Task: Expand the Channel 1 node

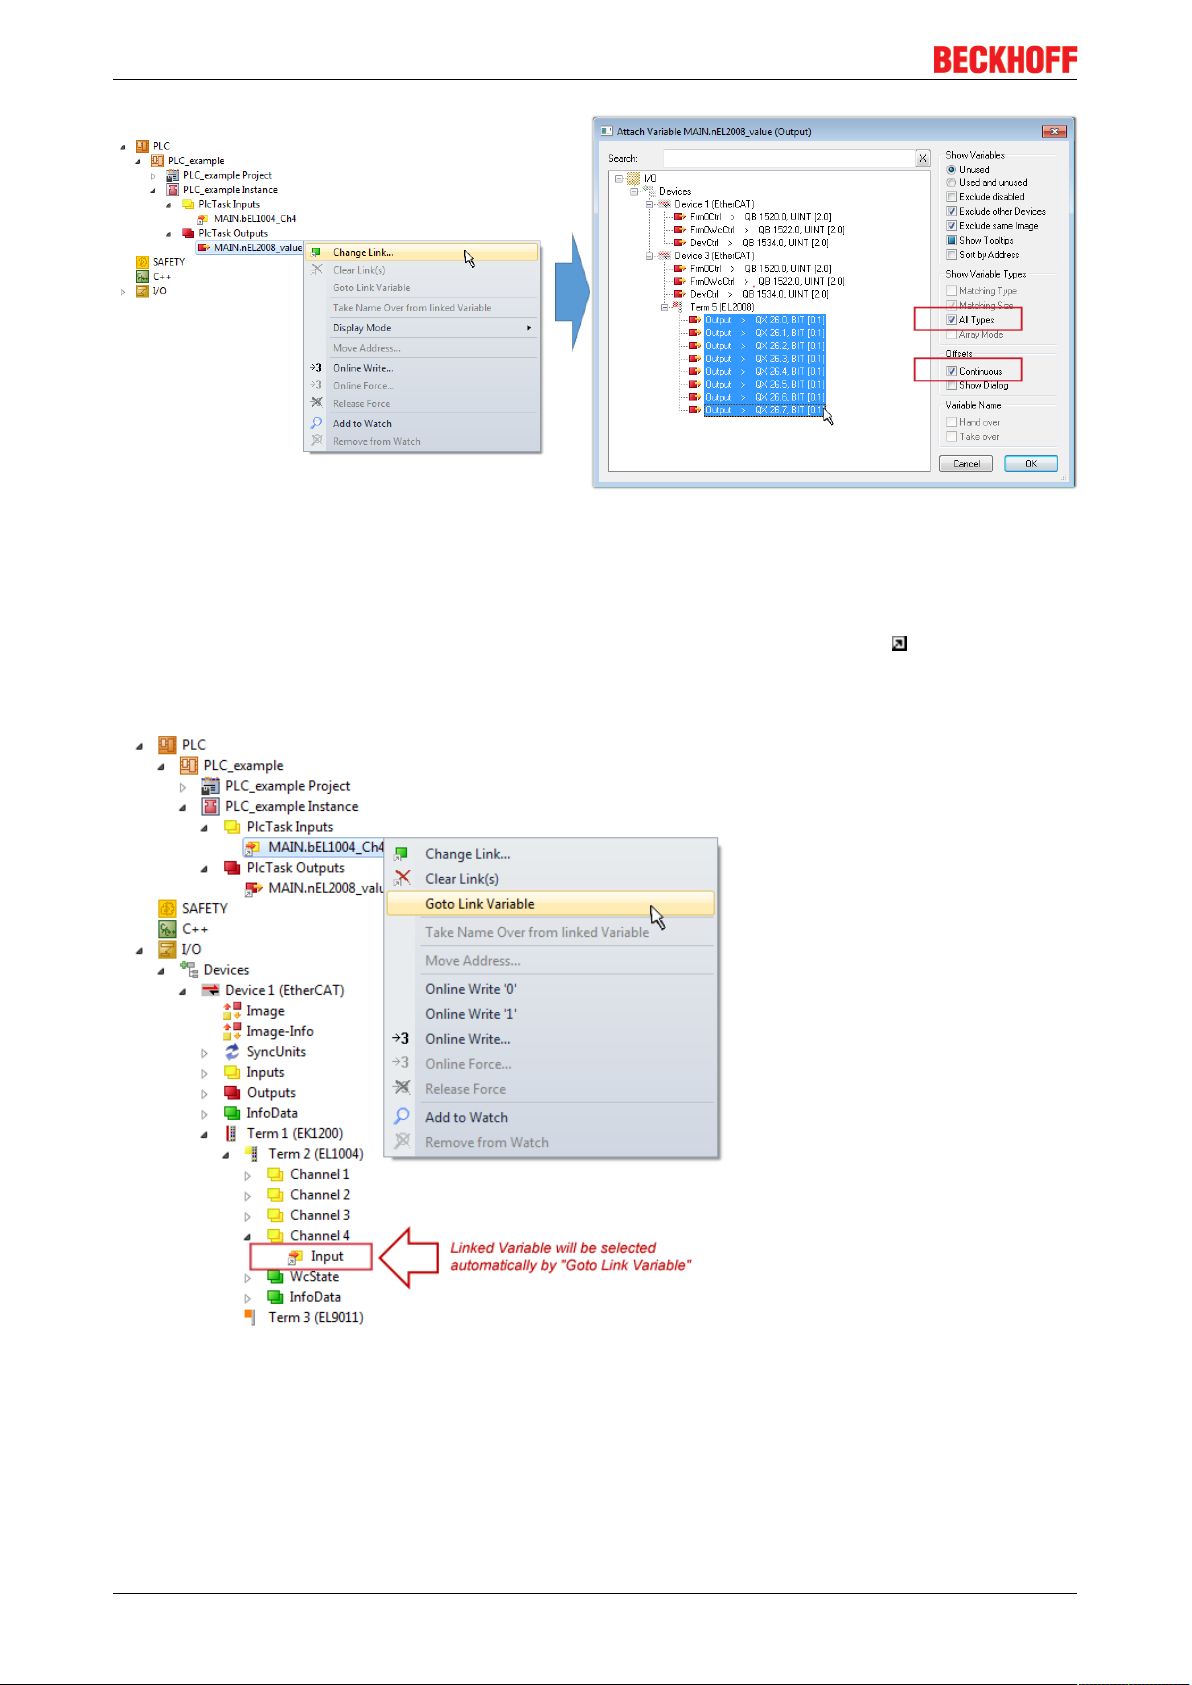Action: 248,1176
